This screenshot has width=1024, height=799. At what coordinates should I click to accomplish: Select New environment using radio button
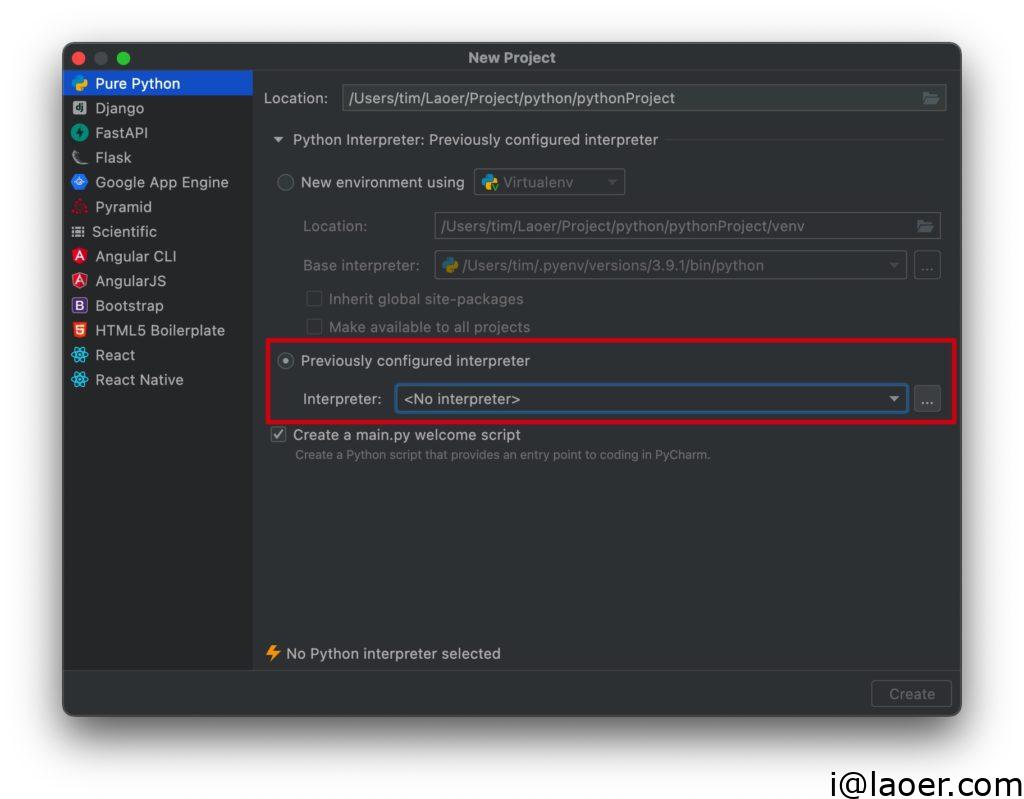286,182
